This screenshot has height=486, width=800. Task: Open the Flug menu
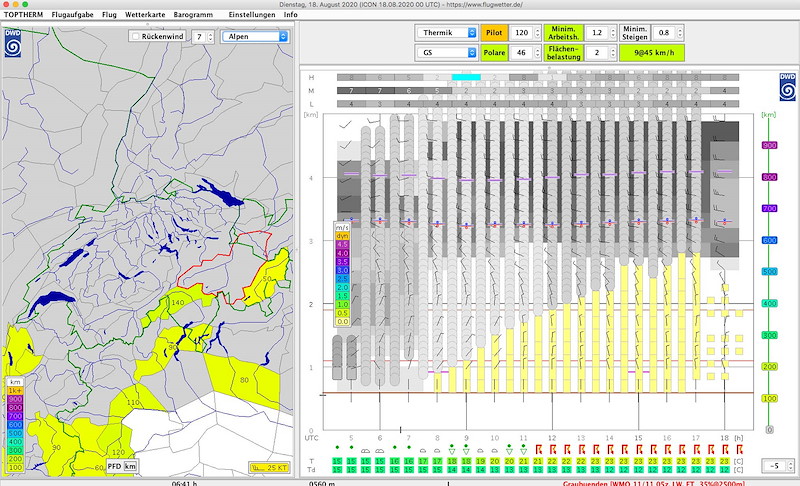point(109,15)
